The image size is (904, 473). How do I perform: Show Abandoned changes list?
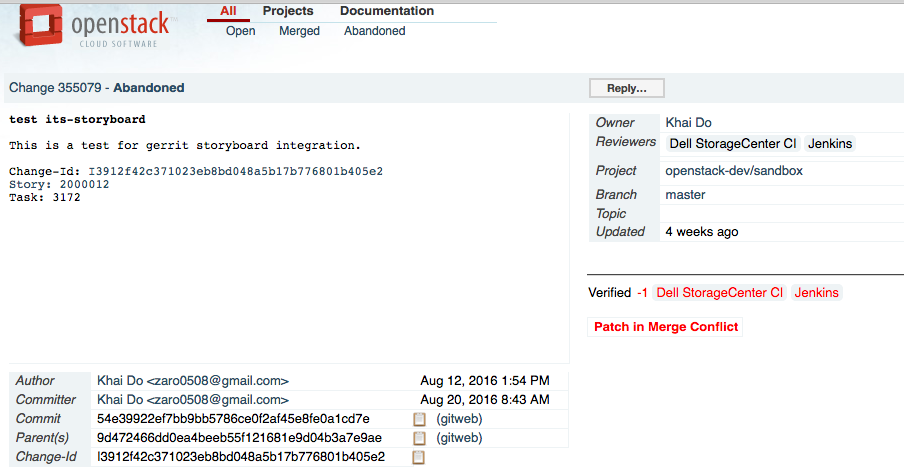[374, 31]
